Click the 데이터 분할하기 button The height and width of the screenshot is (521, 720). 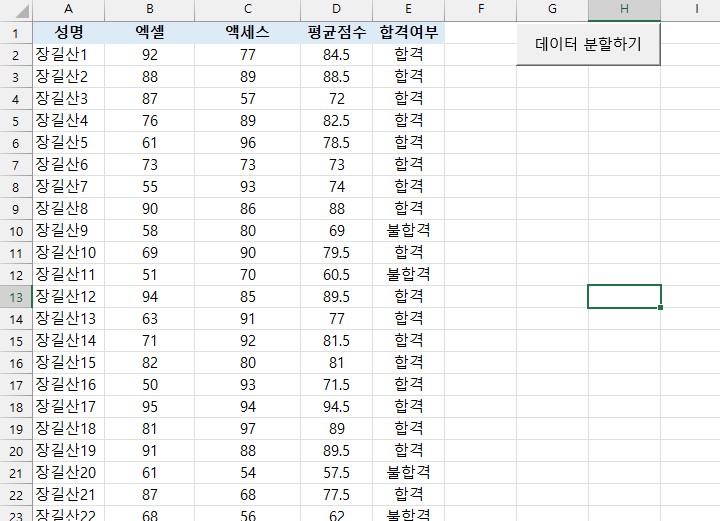click(588, 44)
